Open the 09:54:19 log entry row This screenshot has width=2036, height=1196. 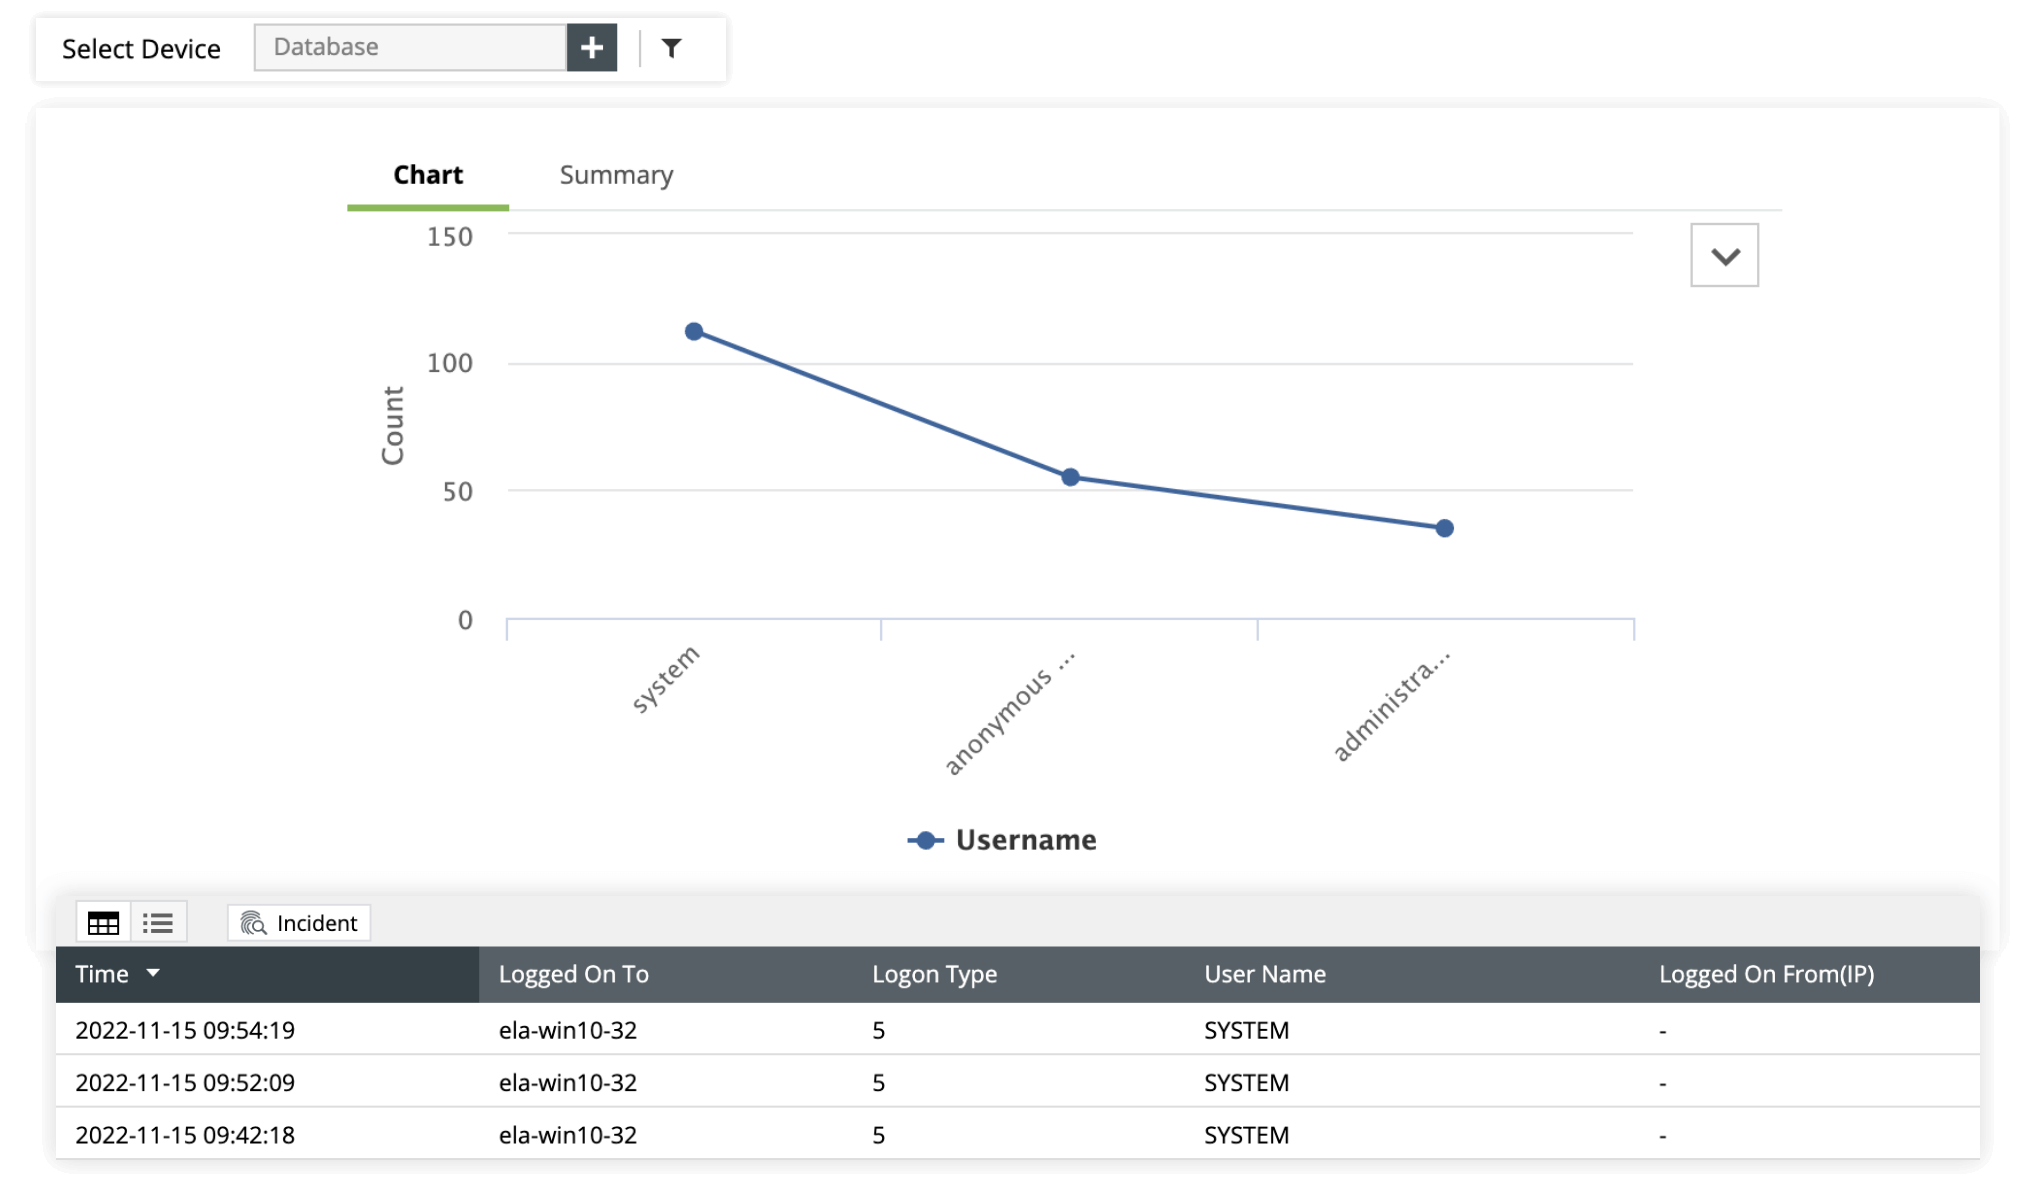click(185, 1030)
